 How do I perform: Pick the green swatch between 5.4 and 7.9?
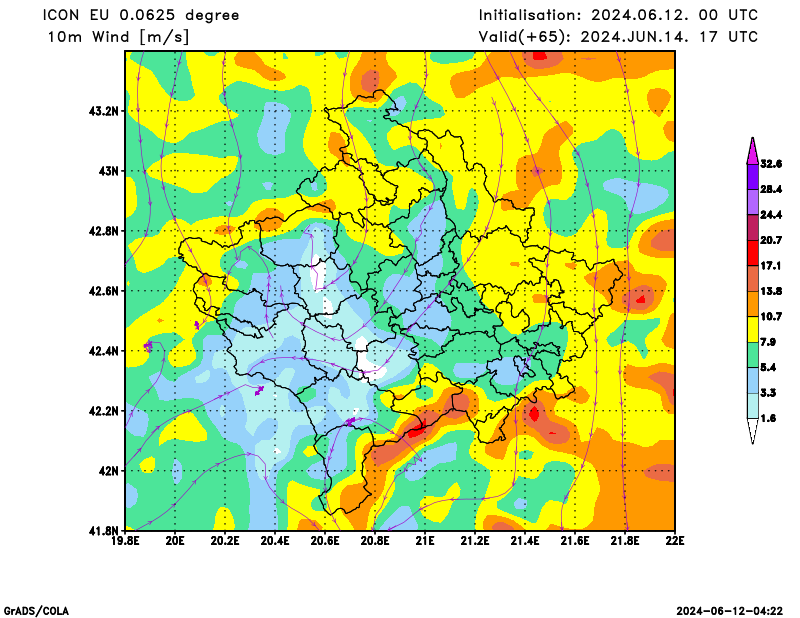(x=753, y=355)
